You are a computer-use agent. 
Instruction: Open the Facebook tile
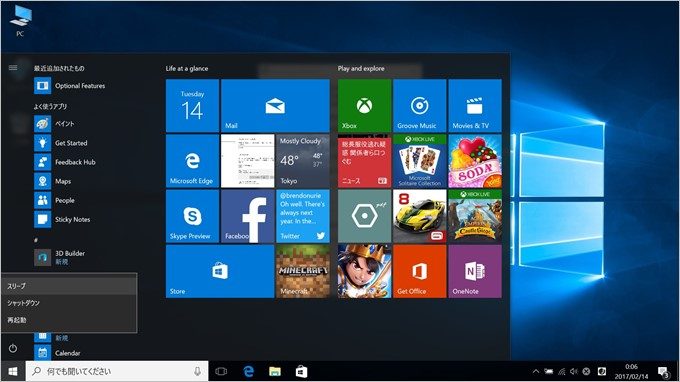tap(248, 216)
